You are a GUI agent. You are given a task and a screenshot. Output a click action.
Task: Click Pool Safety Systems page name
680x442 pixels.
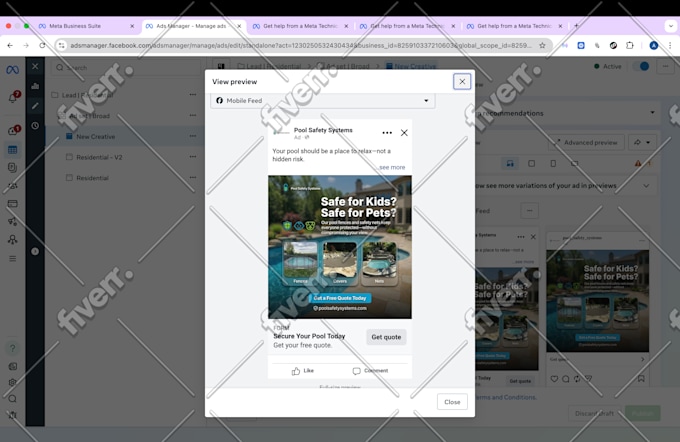(323, 130)
